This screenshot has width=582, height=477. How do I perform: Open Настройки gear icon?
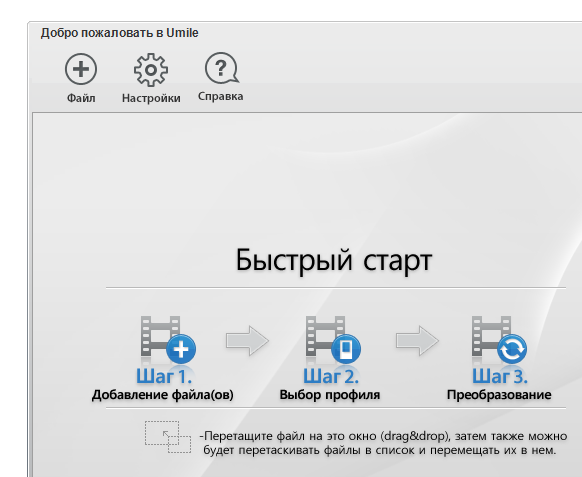click(151, 70)
